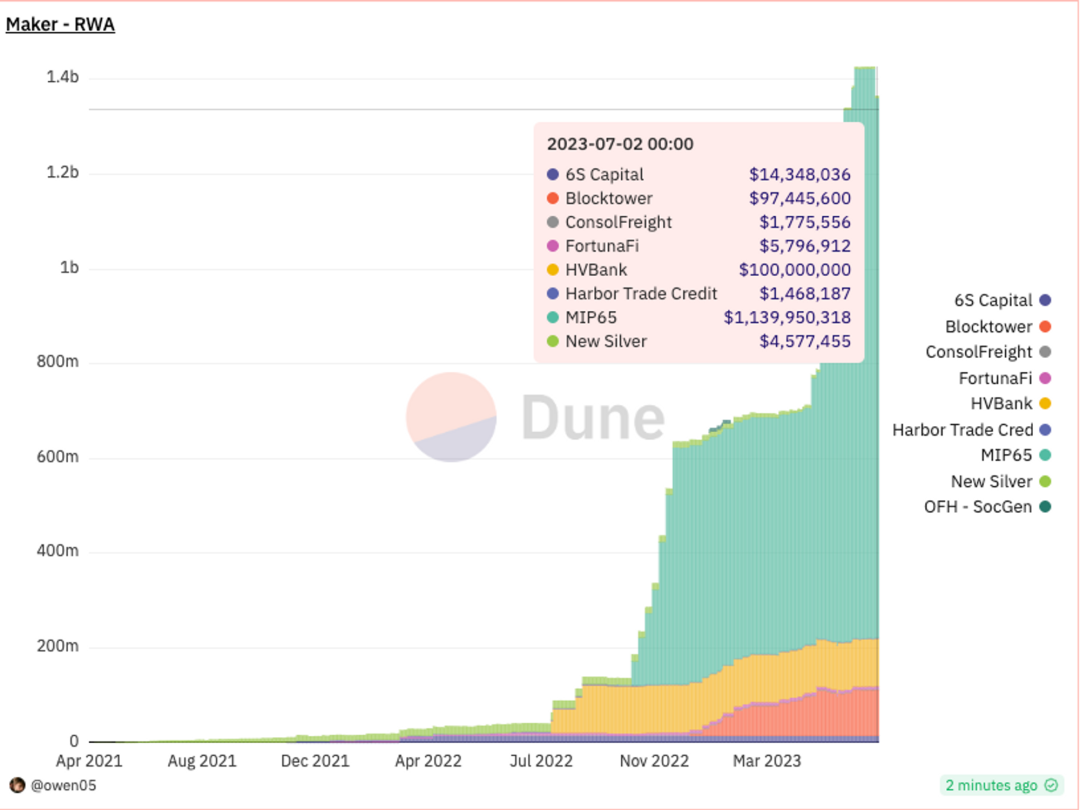The width and height of the screenshot is (1080, 810).
Task: Toggle the ConsolFreight legend series
Action: pyautogui.click(x=988, y=352)
